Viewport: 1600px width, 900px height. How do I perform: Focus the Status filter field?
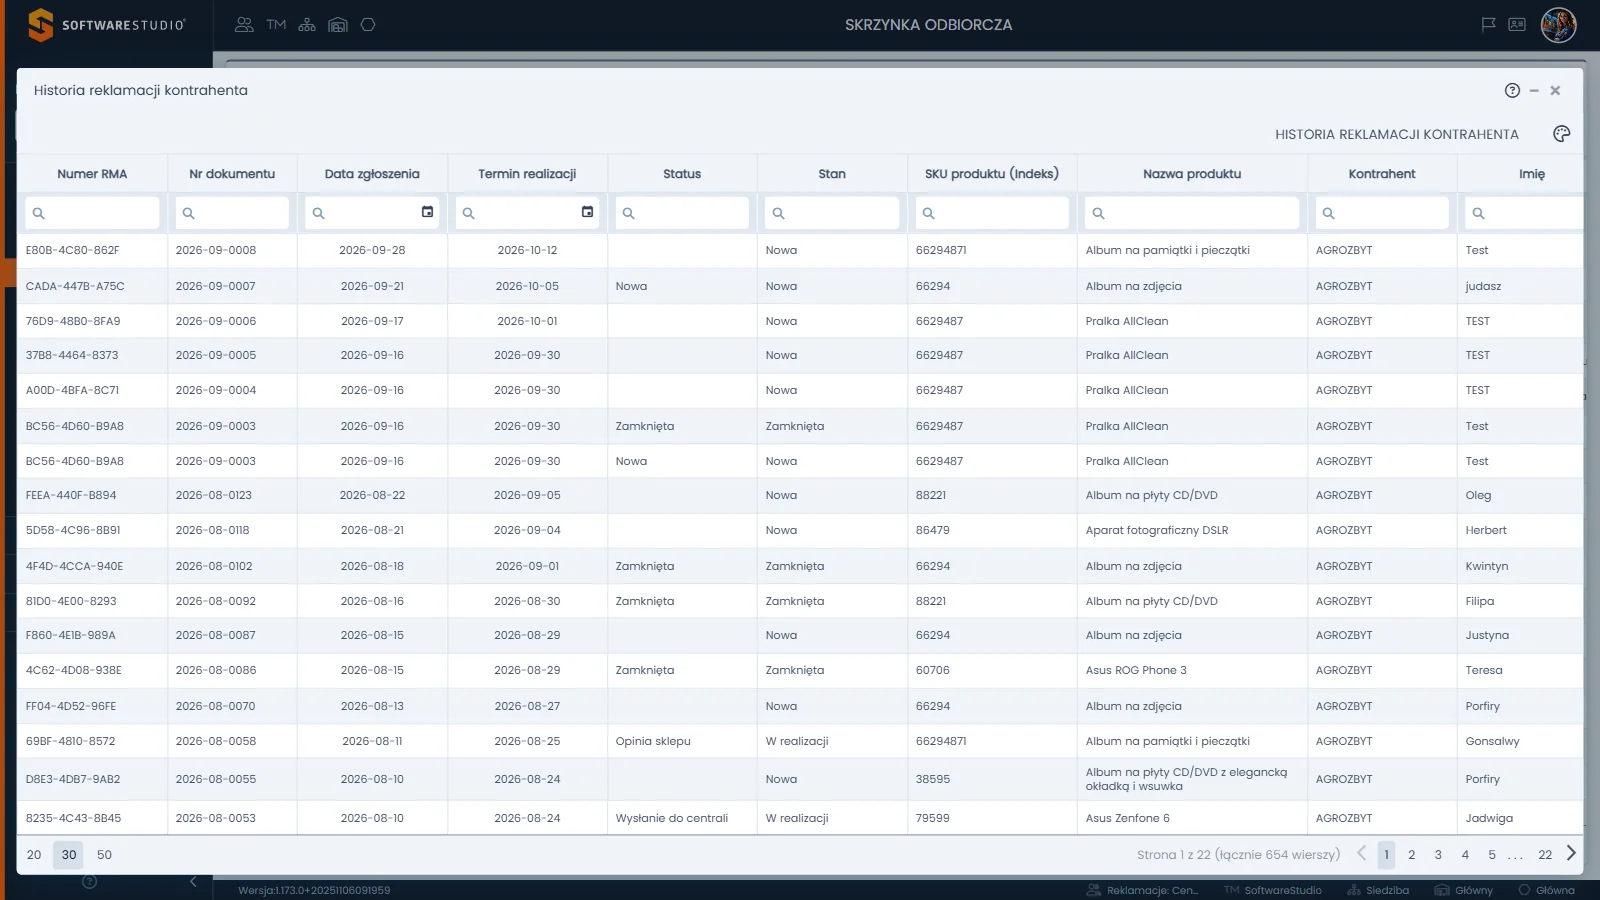click(682, 213)
